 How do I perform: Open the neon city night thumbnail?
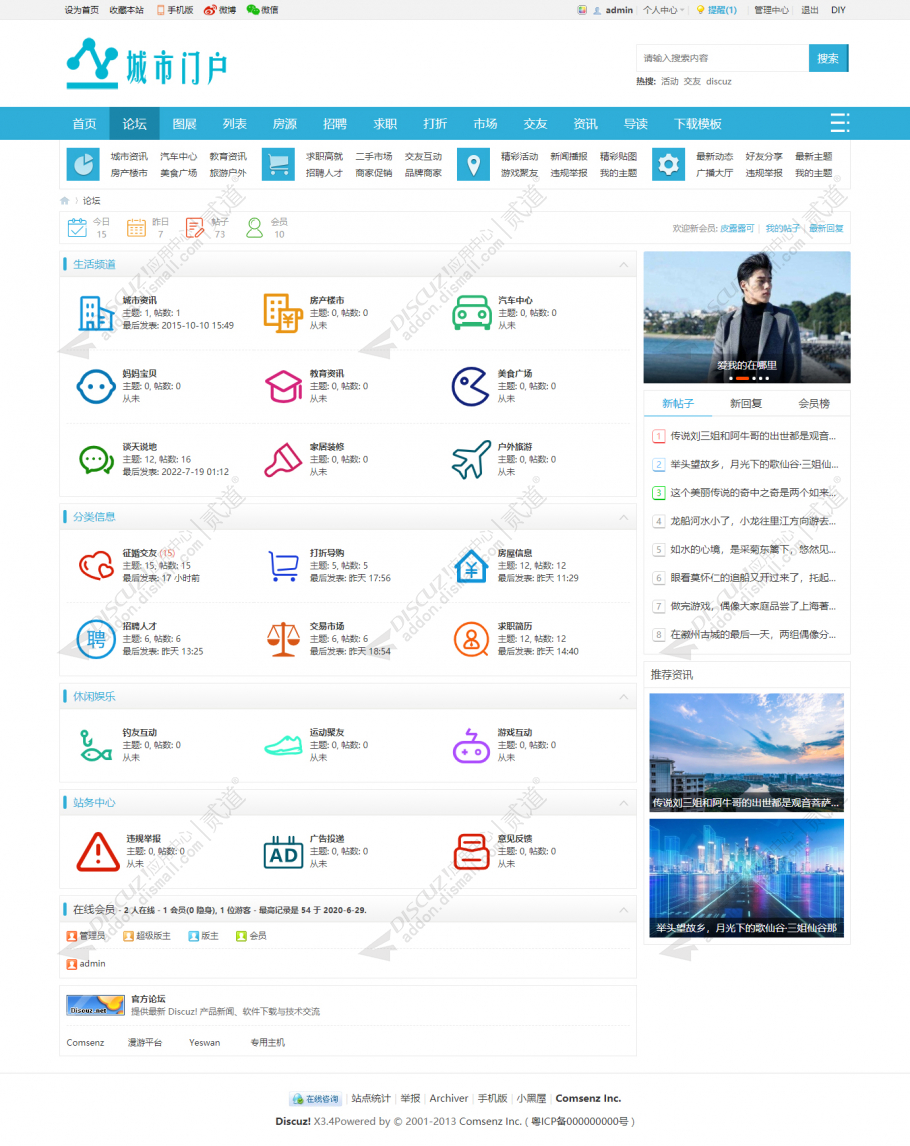746,878
